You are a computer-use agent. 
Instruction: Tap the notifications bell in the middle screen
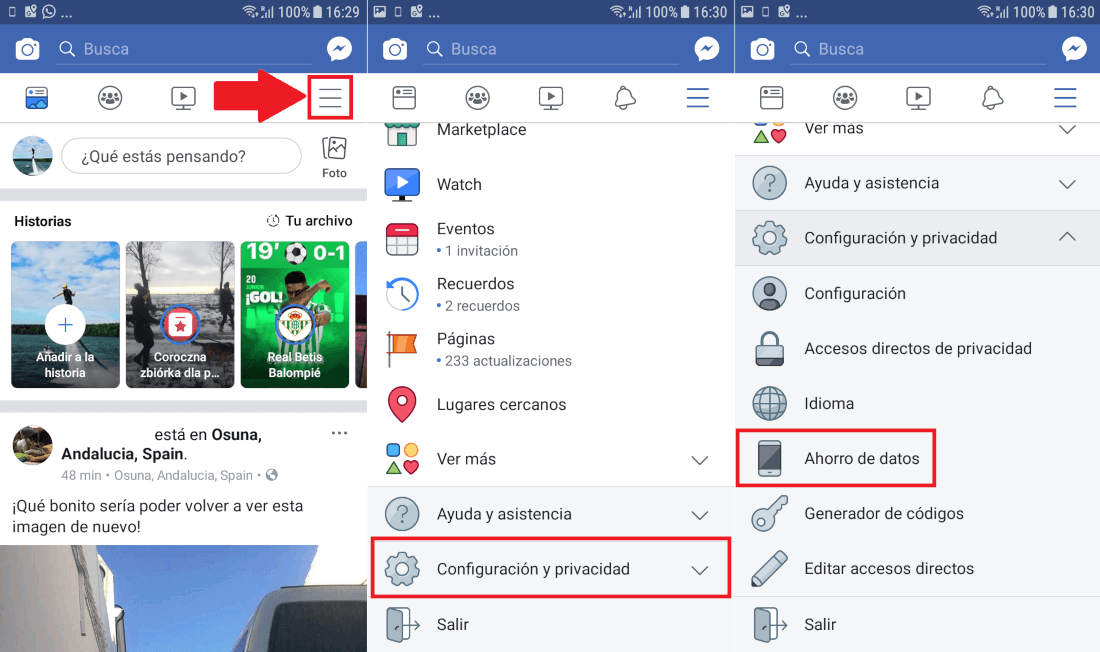tap(624, 98)
